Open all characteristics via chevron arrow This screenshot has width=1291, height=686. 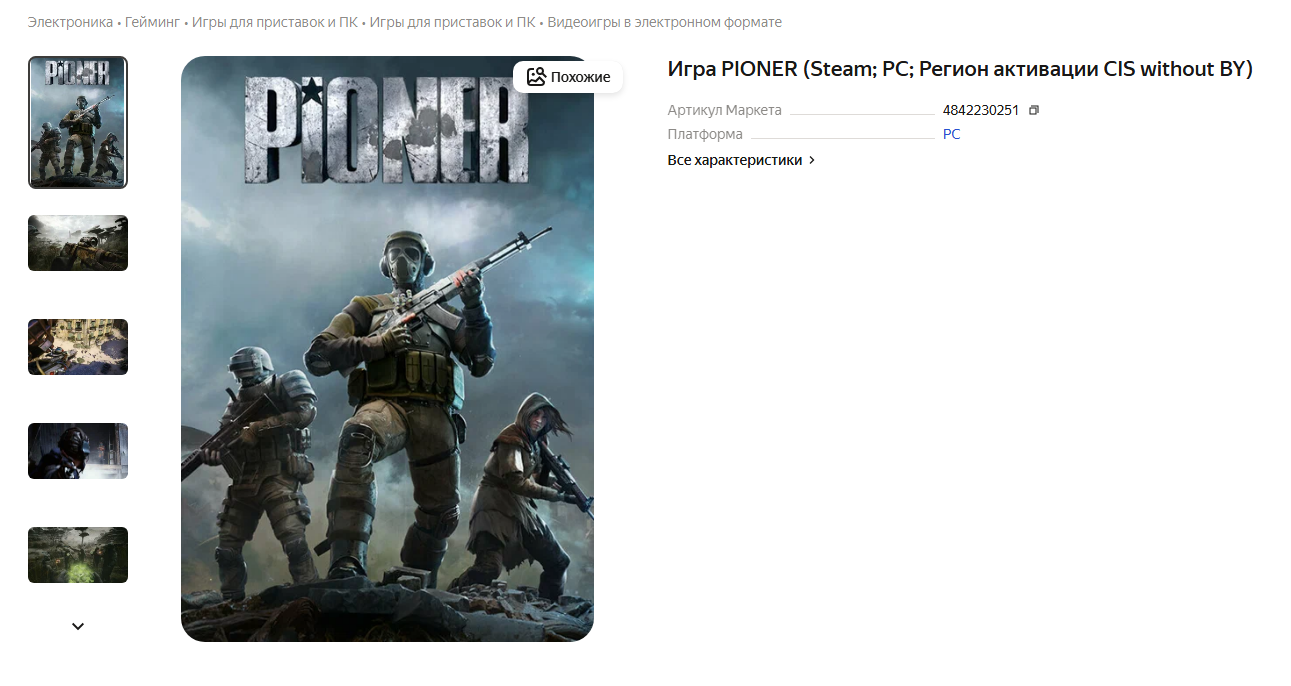[812, 160]
